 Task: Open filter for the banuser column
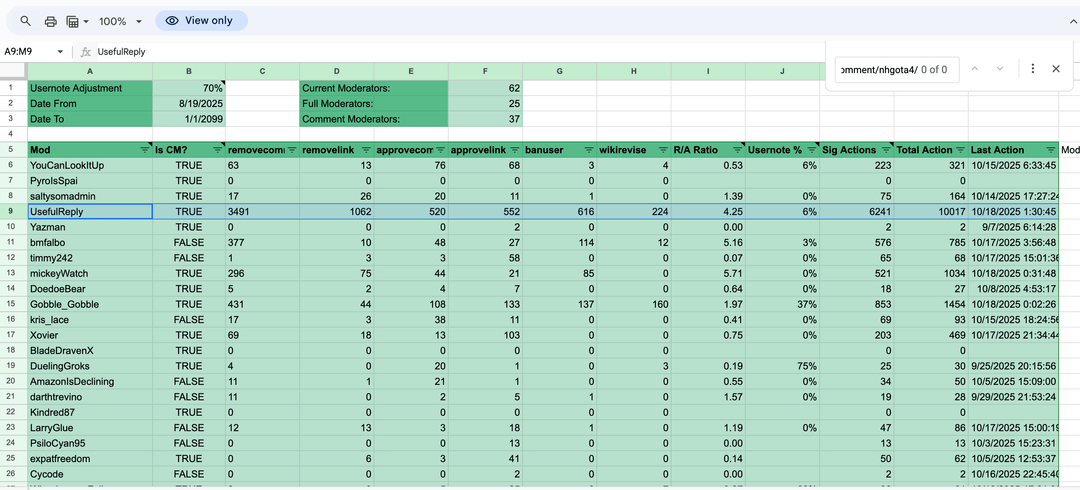588,150
